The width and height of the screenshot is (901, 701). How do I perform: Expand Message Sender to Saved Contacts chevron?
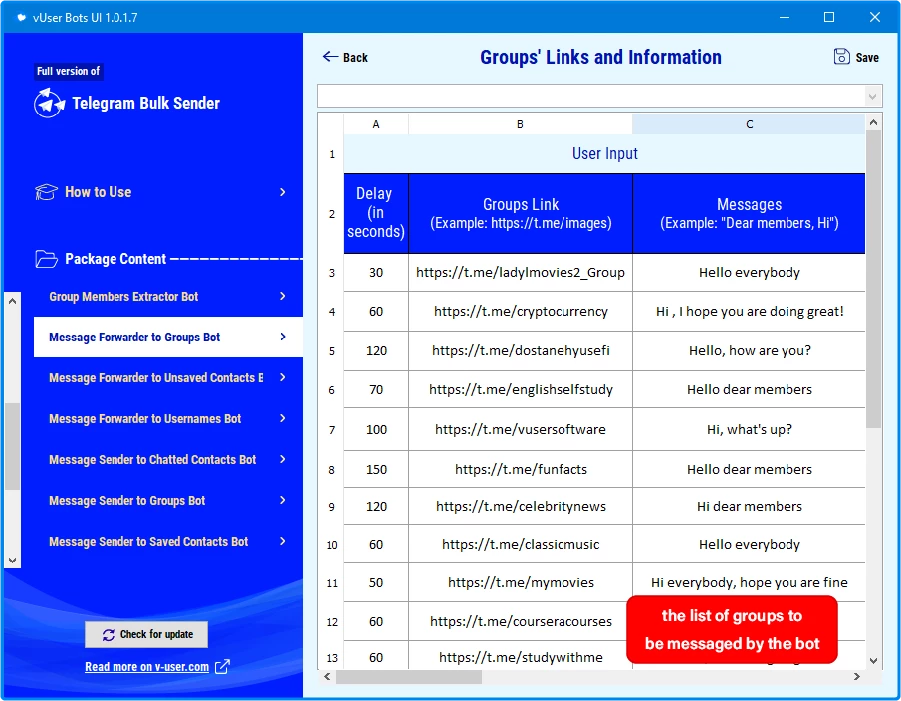282,541
